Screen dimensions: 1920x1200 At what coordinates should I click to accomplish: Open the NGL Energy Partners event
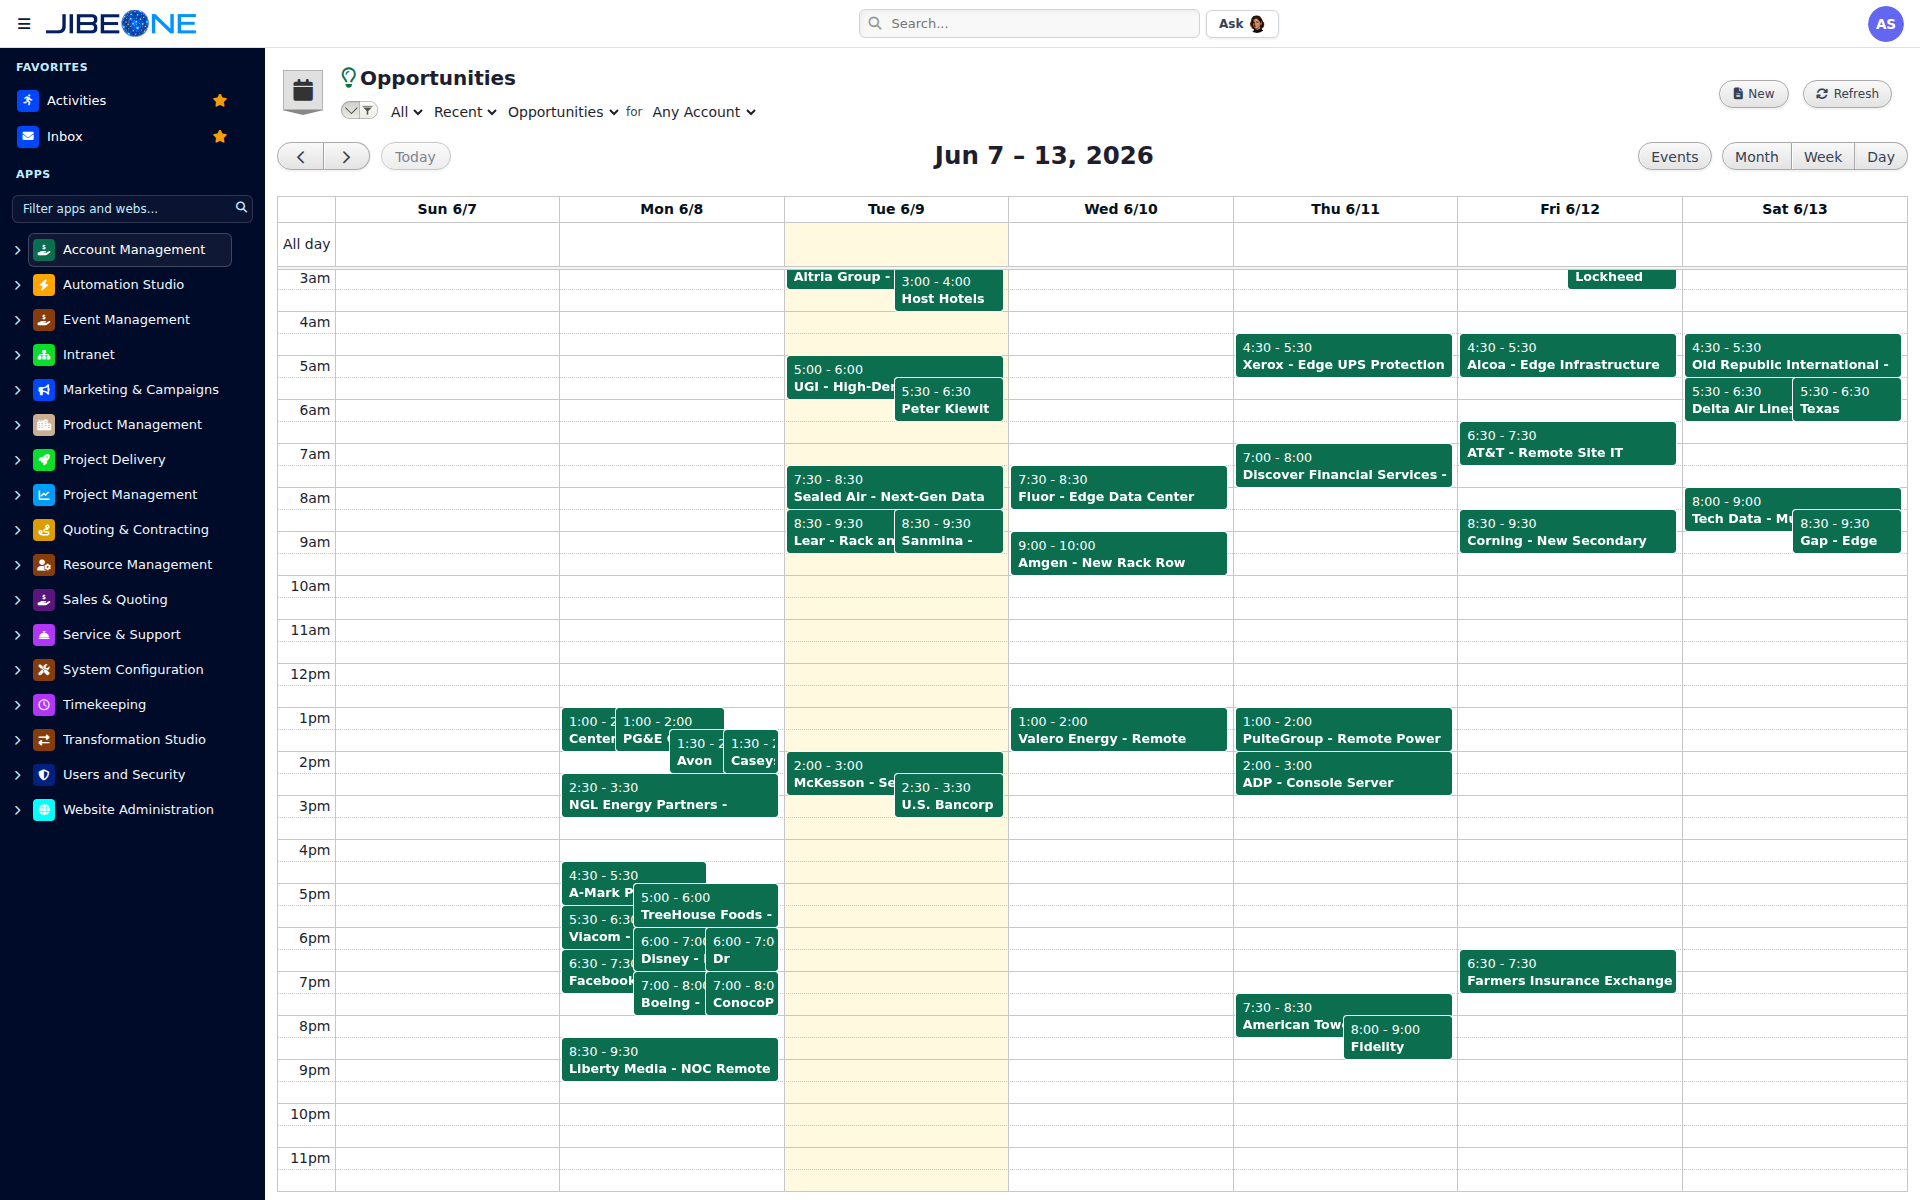click(669, 795)
